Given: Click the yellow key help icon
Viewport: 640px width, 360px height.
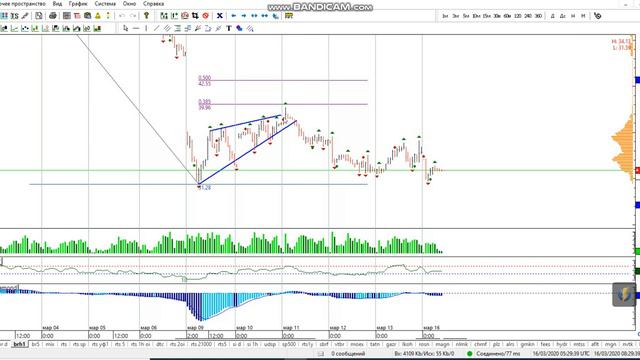Looking at the screenshot, I should tap(146, 16).
